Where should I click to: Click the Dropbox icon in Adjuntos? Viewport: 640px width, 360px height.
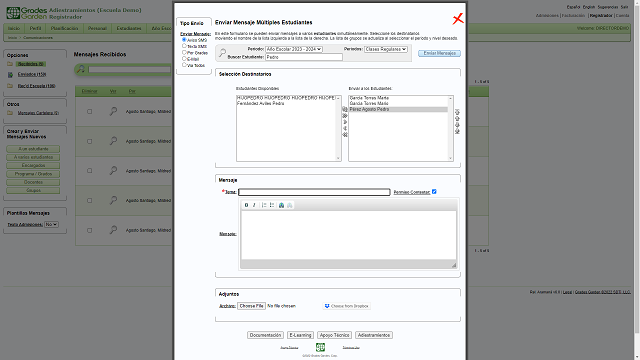[x=327, y=306]
